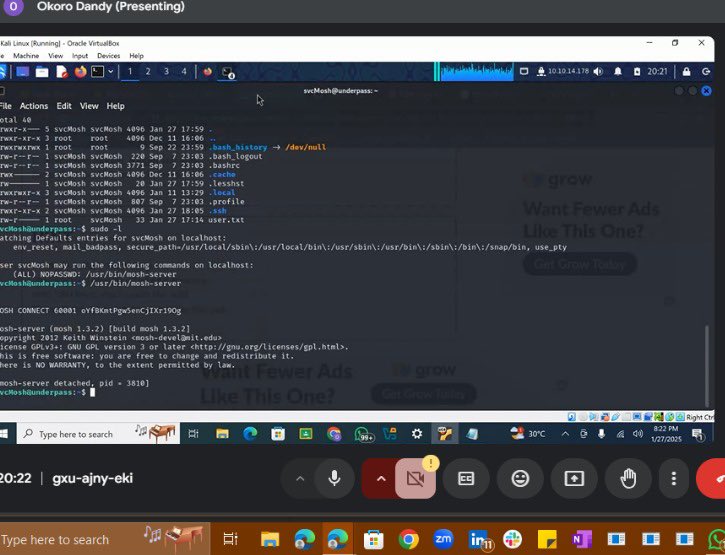Open LinkedIn on the bottom Windows taskbar

pyautogui.click(x=479, y=539)
